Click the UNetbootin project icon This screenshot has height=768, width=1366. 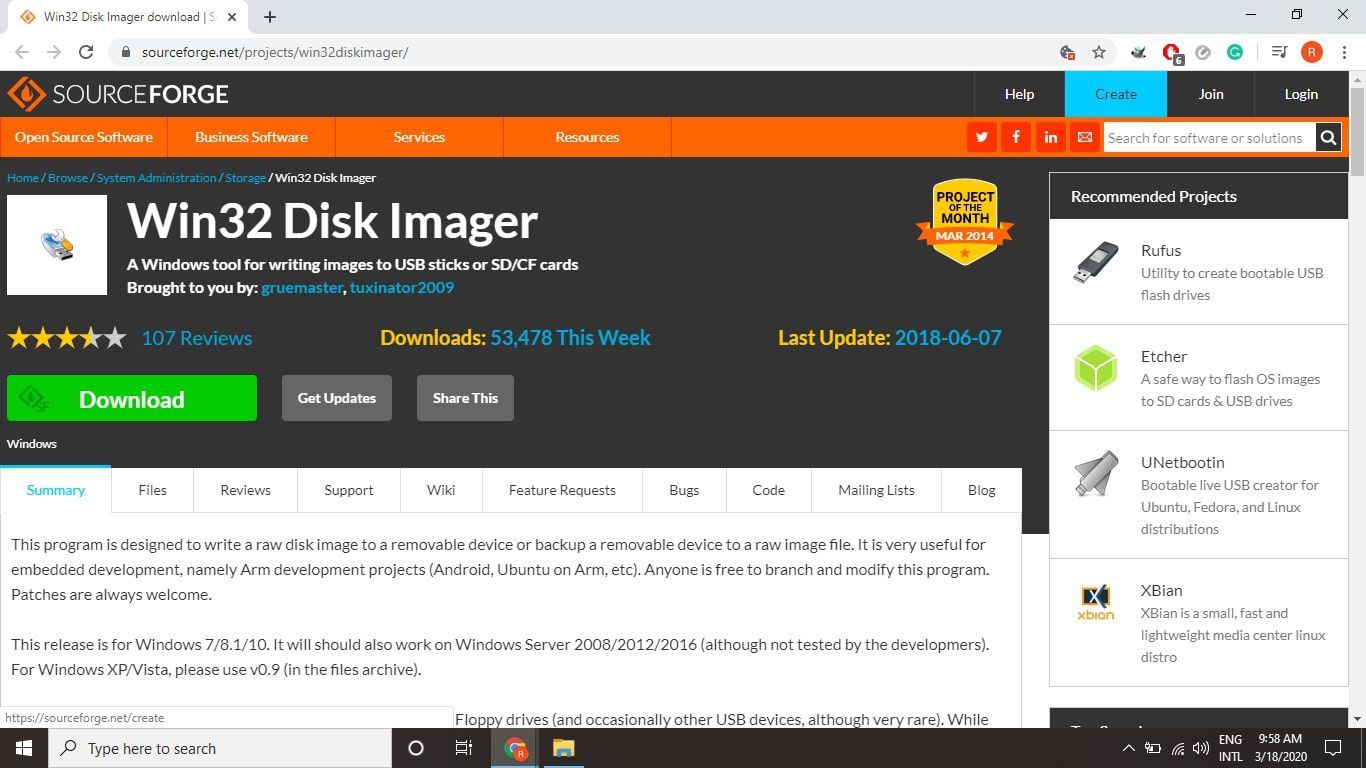[1096, 474]
